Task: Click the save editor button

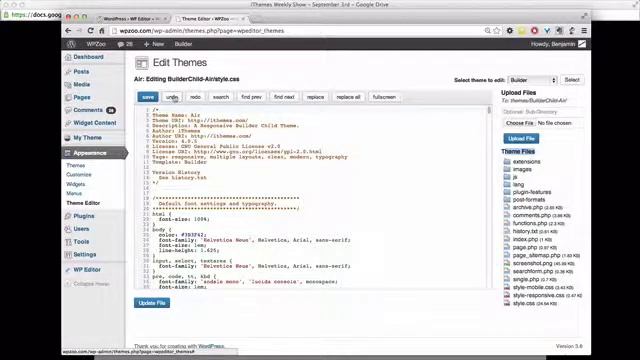Action: point(148,97)
